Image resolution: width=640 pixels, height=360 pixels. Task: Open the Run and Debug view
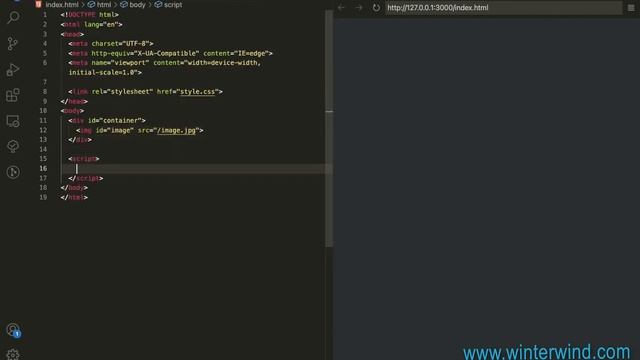(13, 69)
